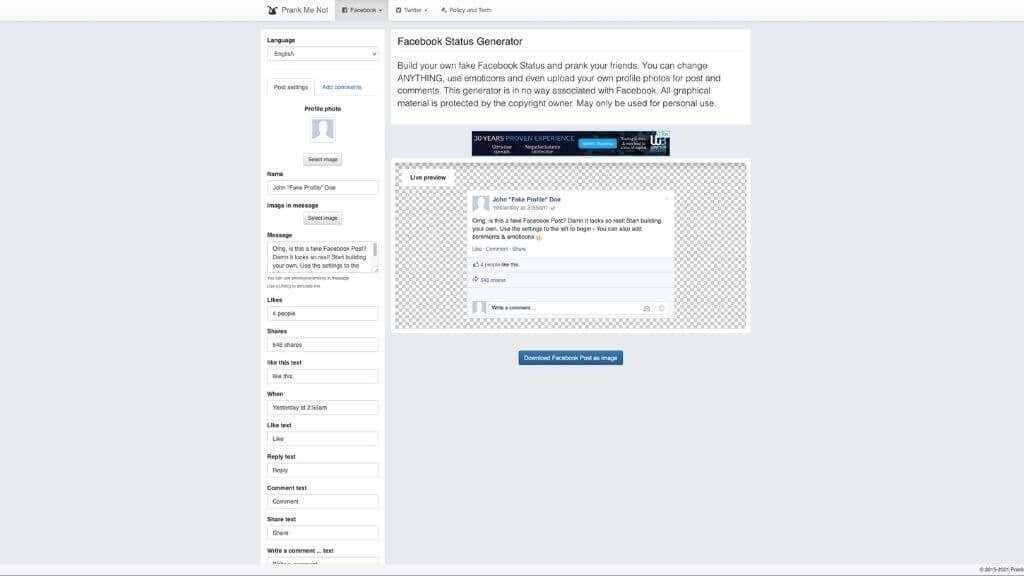The image size is (1024, 576).
Task: Switch to the Add comments tab
Action: coord(342,87)
